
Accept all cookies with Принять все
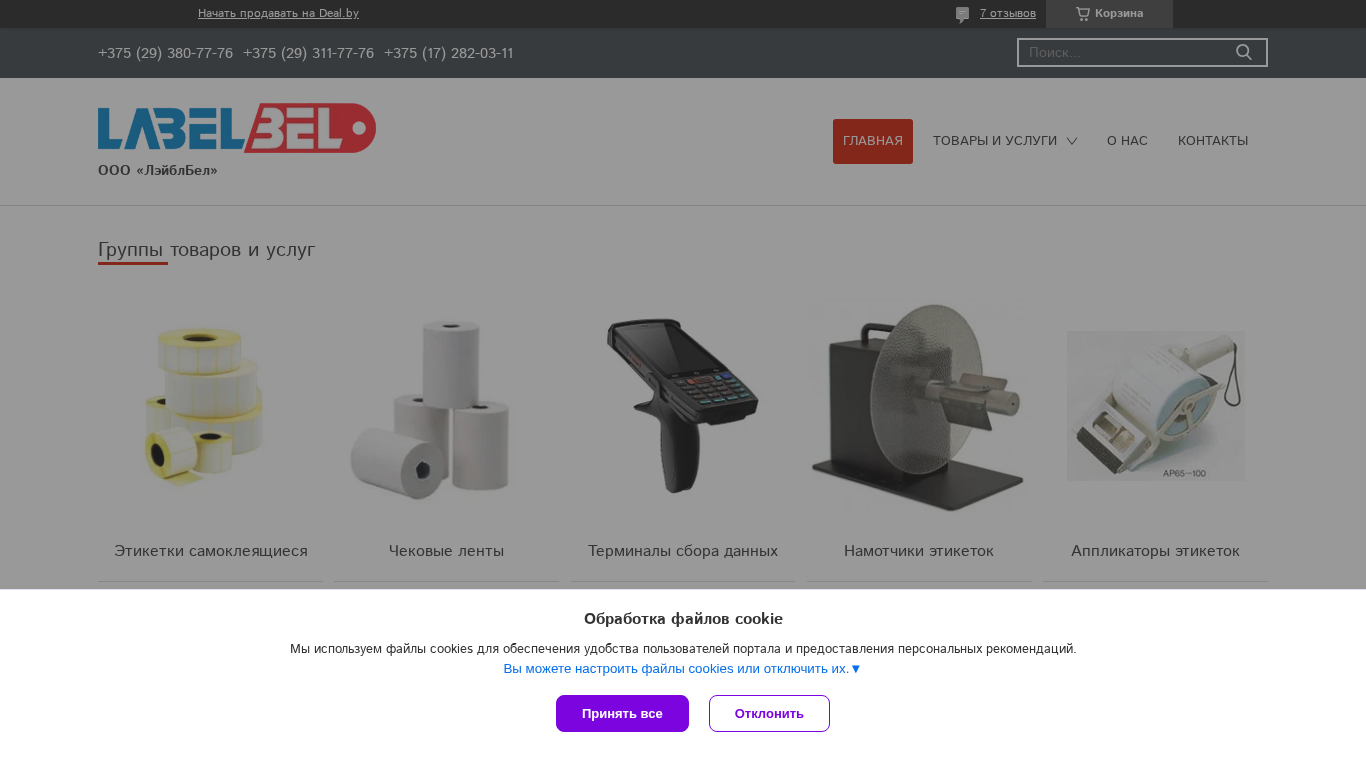(622, 713)
